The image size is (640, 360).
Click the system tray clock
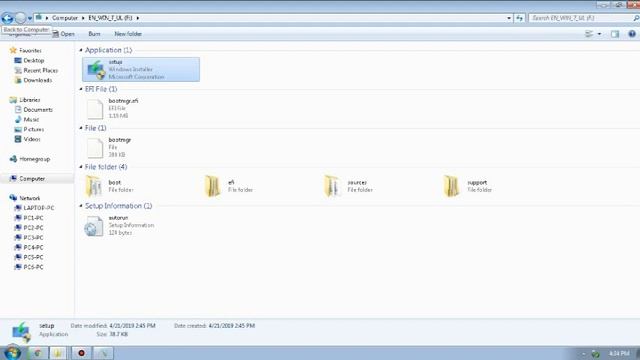619,353
